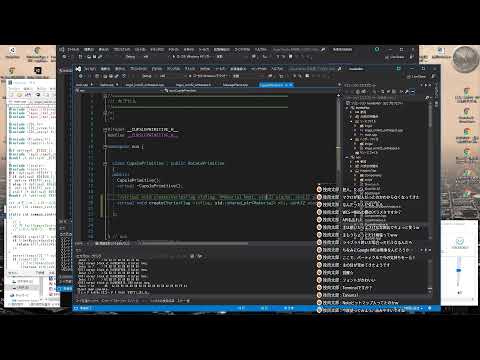
Task: Open the Debug configuration dropdown in front window
Action: click(148, 76)
